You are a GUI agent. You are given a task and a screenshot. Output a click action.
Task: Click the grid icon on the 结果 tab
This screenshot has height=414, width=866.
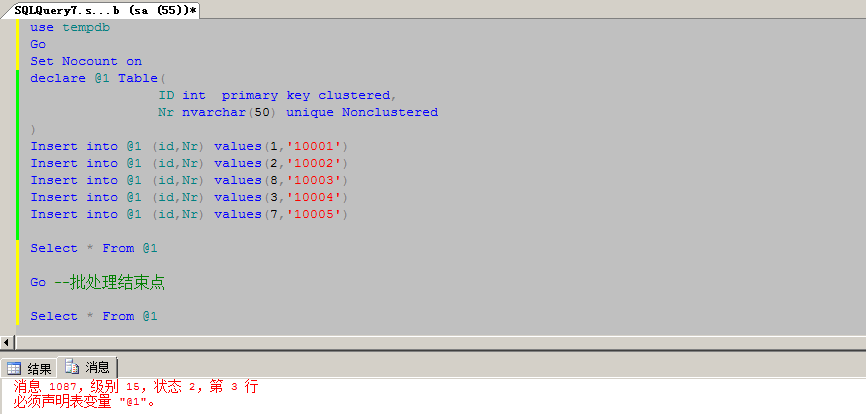[14, 368]
